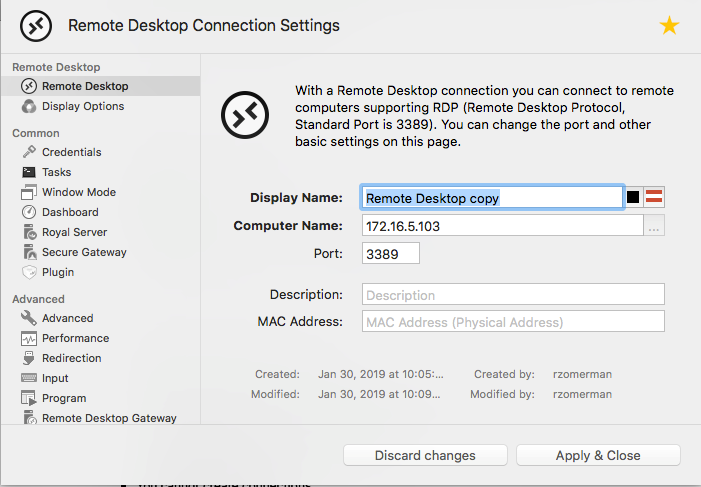Screen dimensions: 701x487
Task: Click the 'Modified by' value rzomerman
Action: click(582, 394)
